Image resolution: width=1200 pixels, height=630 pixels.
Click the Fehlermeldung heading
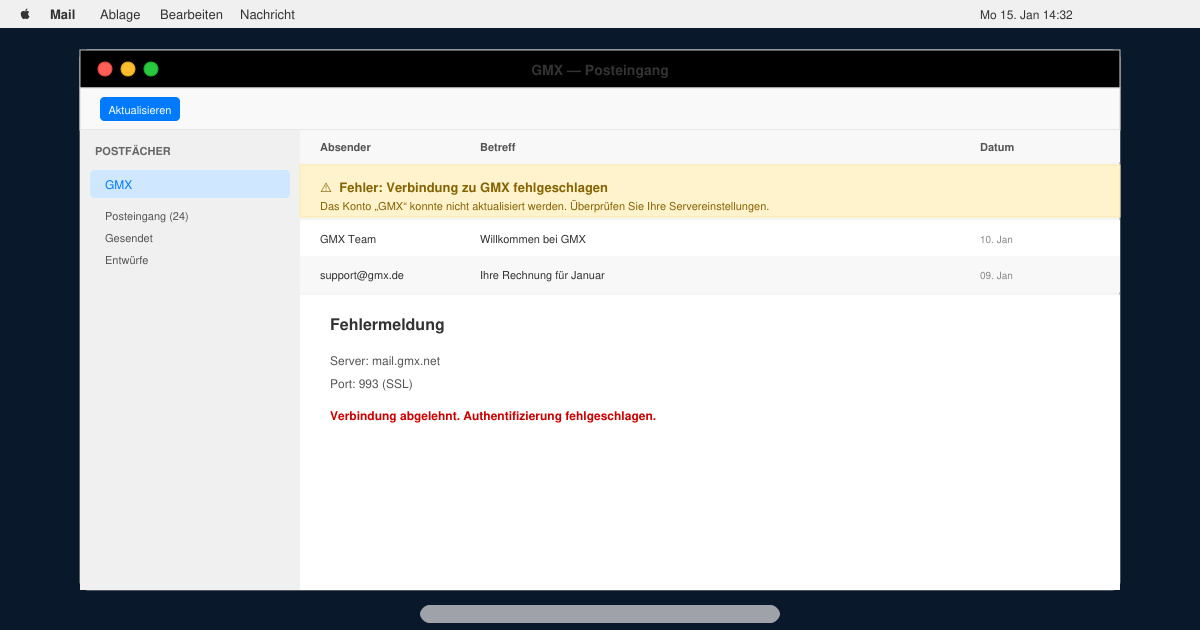point(387,324)
